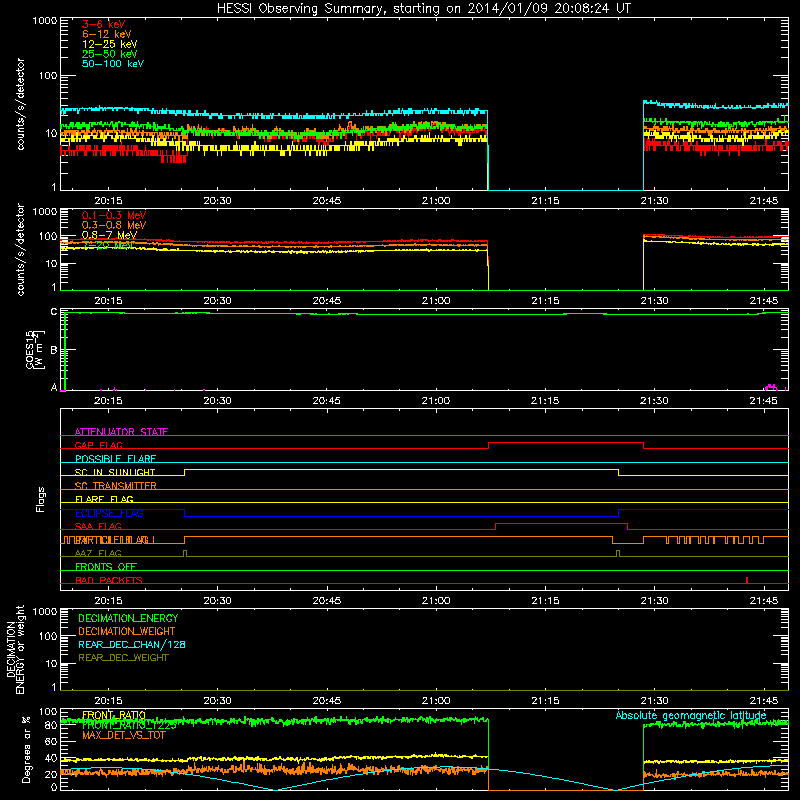Click the SC_TRANSMITTER flag label
Viewport: 800px width, 800px height.
pyautogui.click(x=115, y=486)
